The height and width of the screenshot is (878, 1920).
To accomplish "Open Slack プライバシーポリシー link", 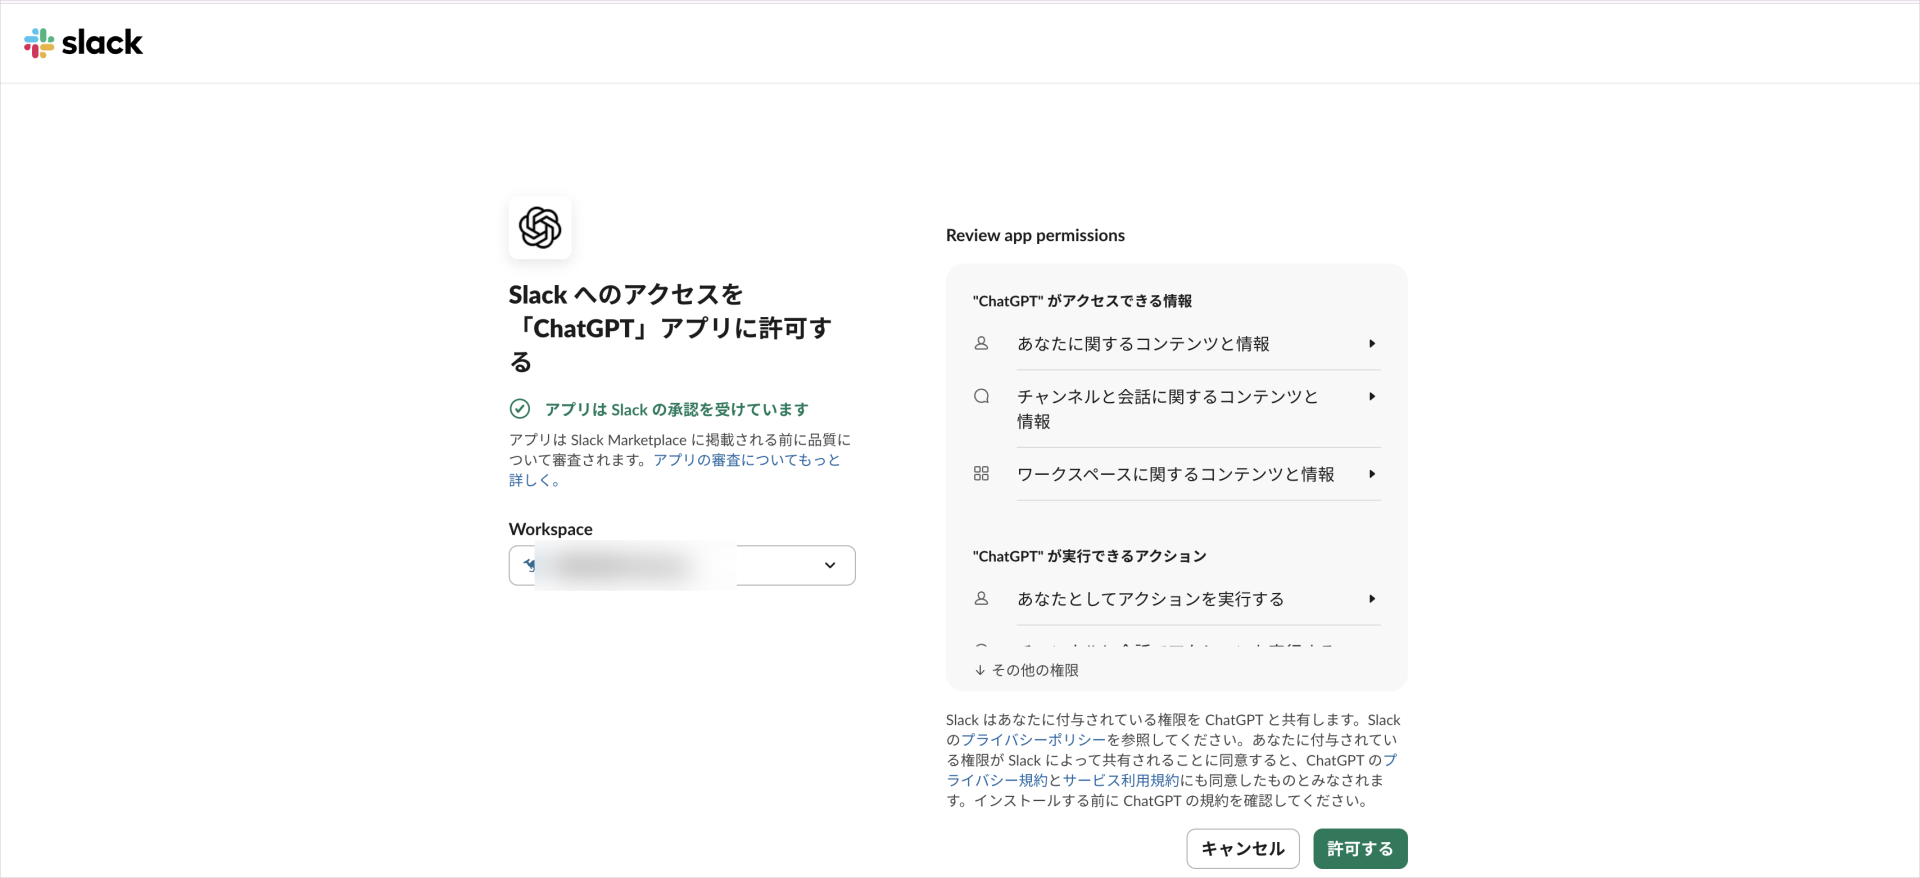I will tap(1033, 740).
